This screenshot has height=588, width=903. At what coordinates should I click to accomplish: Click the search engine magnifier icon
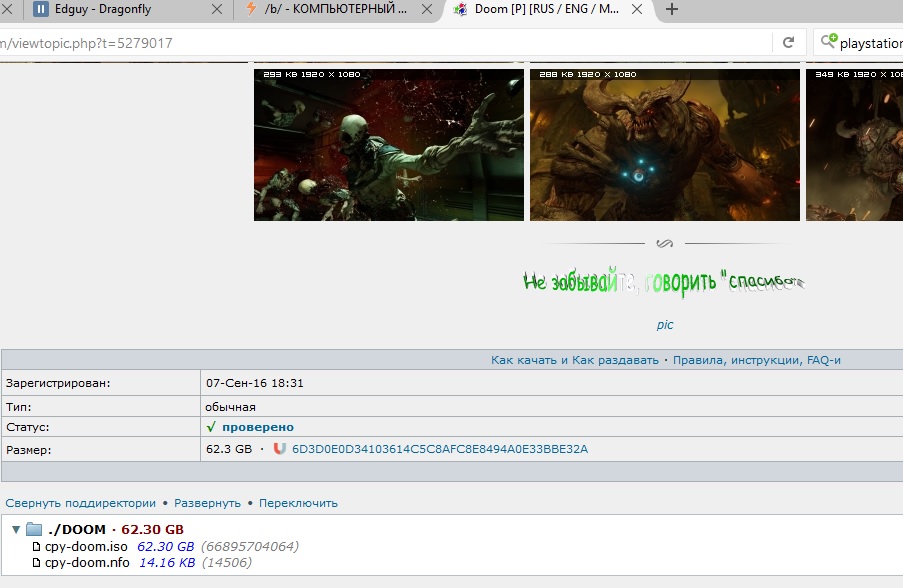pos(829,41)
